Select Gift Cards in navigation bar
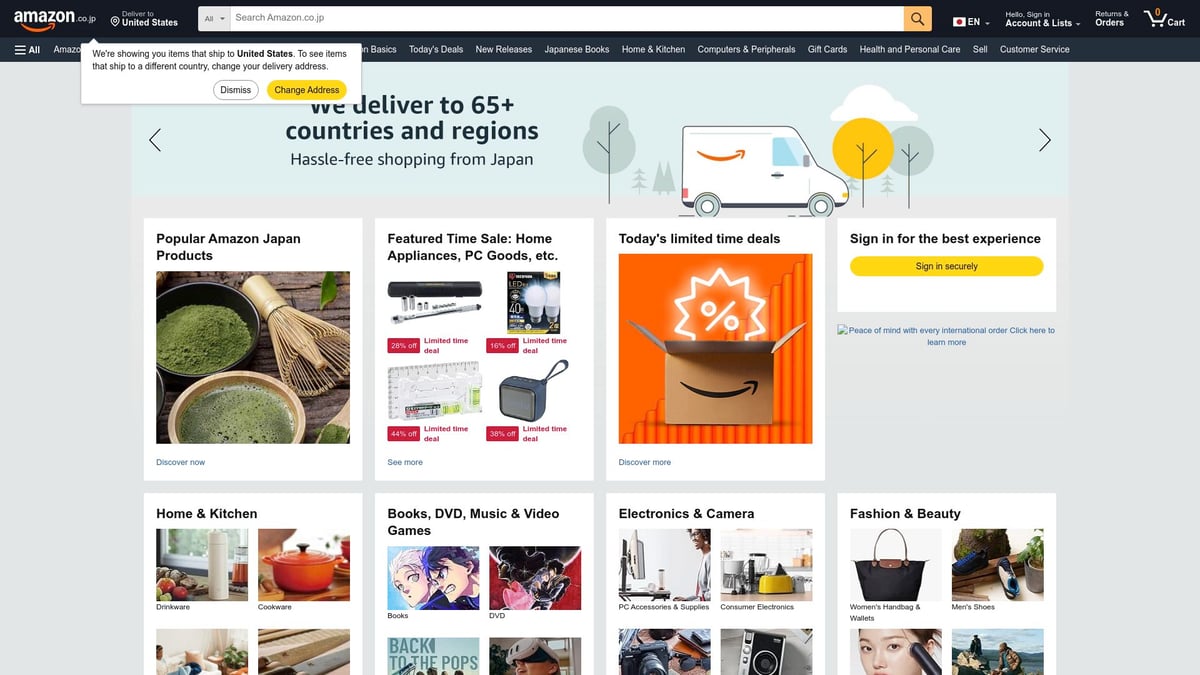Viewport: 1200px width, 675px height. 827,49
